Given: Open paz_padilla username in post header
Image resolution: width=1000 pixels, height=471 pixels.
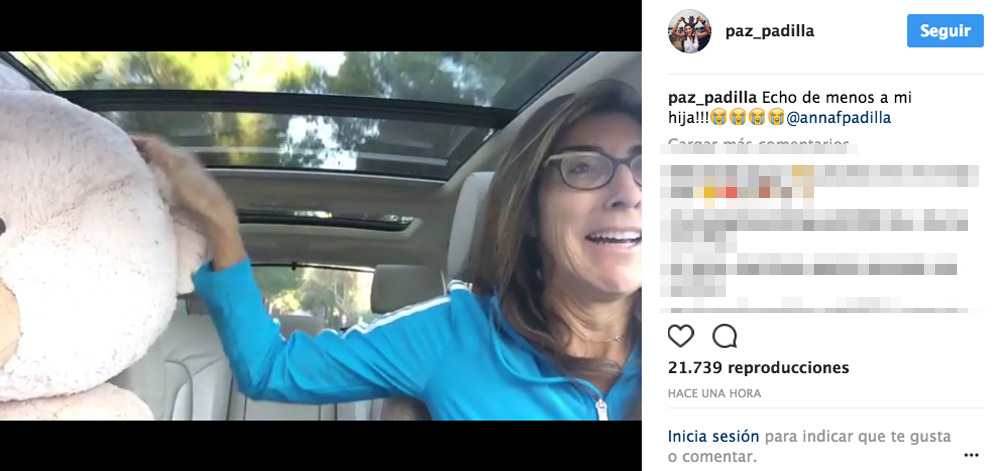Looking at the screenshot, I should coord(769,31).
